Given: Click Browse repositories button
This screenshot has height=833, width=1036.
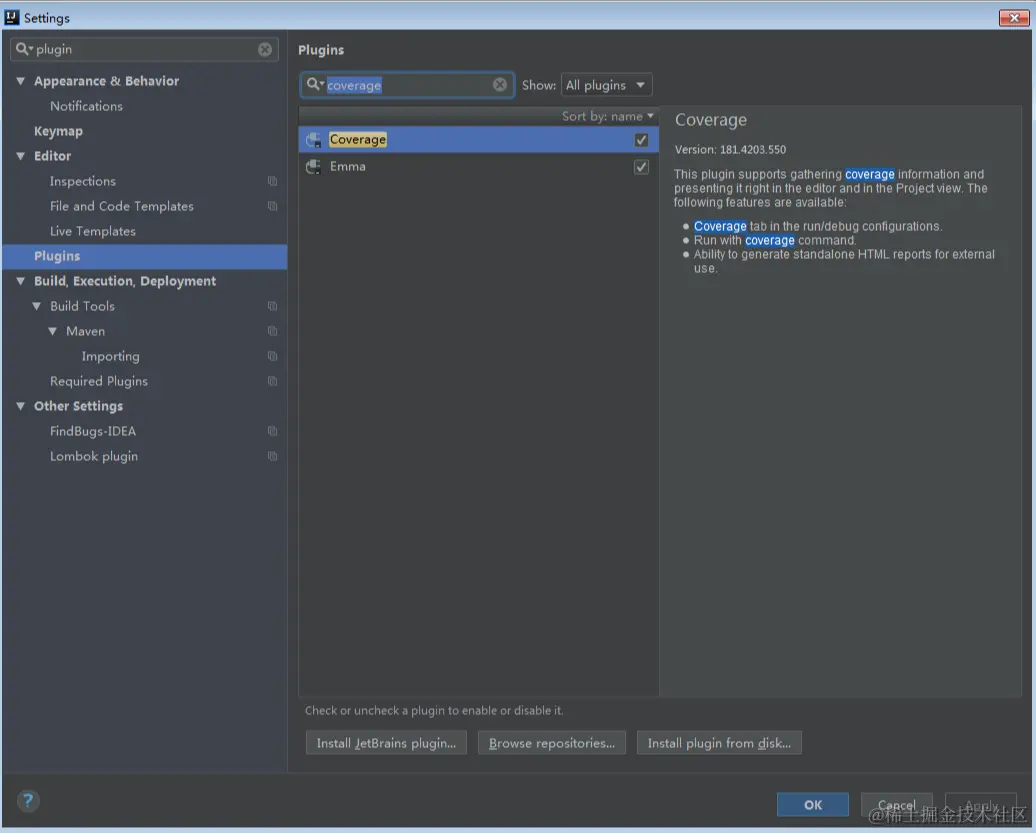Looking at the screenshot, I should (x=552, y=743).
